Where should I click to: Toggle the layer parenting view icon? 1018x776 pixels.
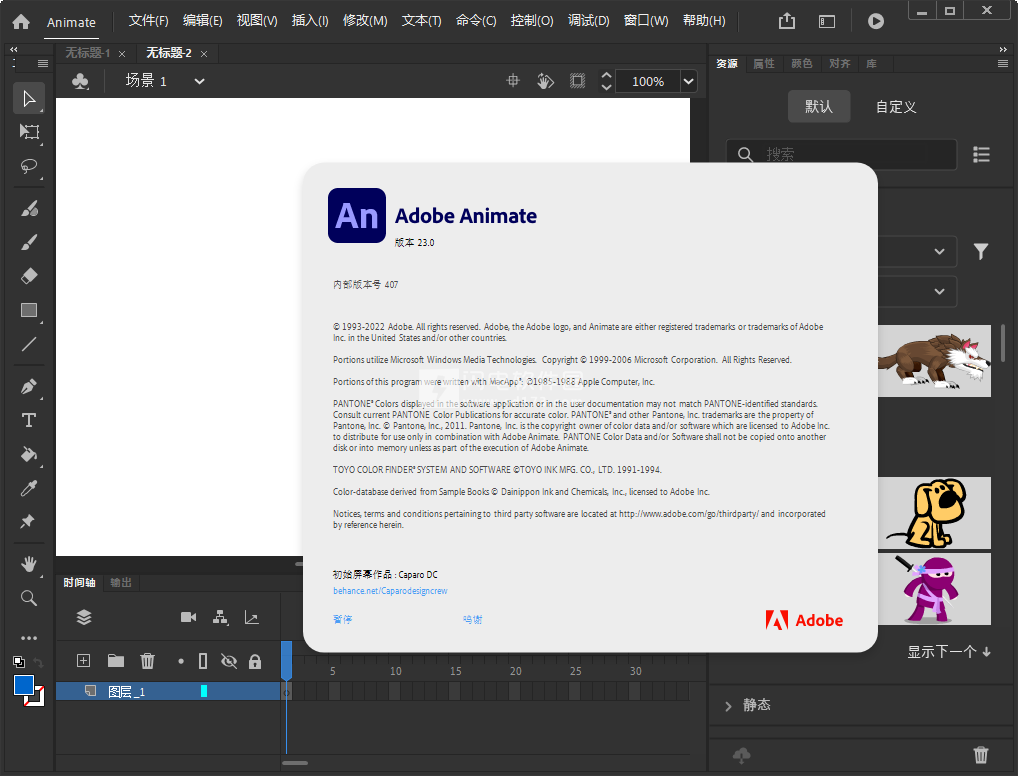pos(221,617)
